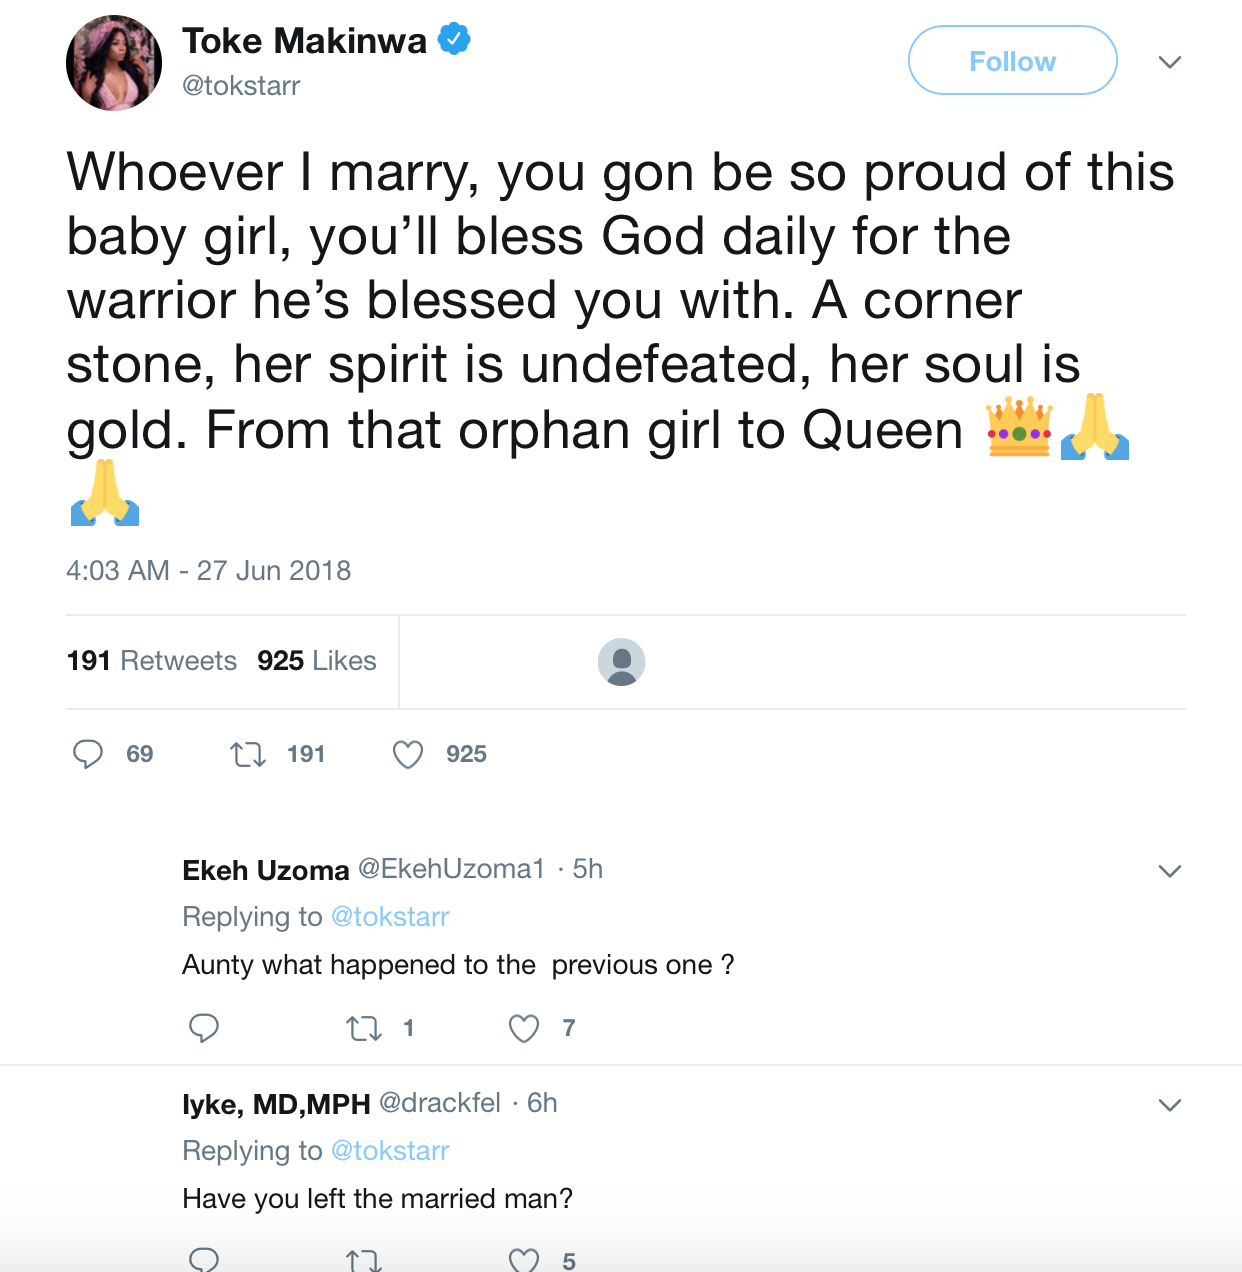Screen dimensions: 1242x1272
Task: View the 925 Likes list
Action: [317, 661]
